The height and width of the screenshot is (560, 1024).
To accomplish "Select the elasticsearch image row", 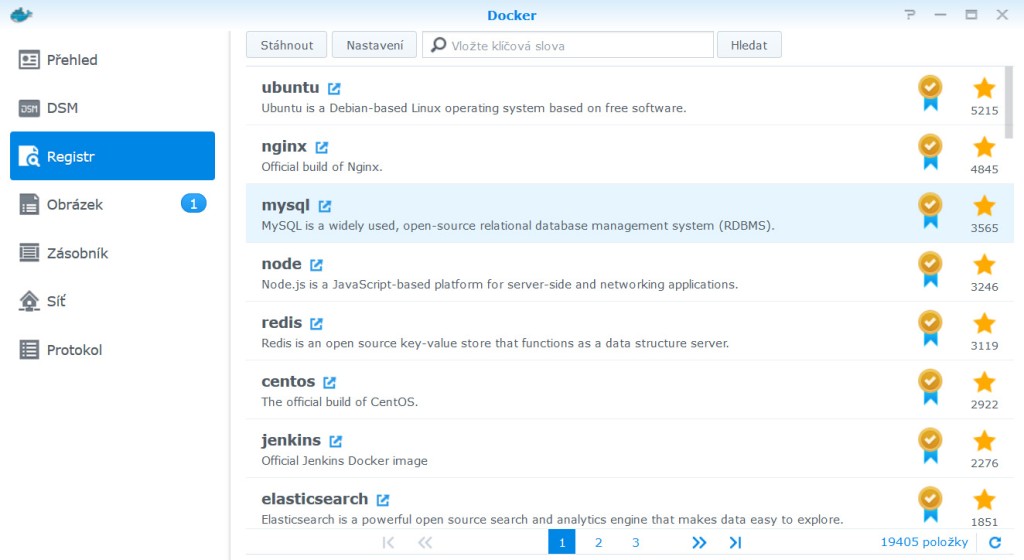I will [630, 503].
